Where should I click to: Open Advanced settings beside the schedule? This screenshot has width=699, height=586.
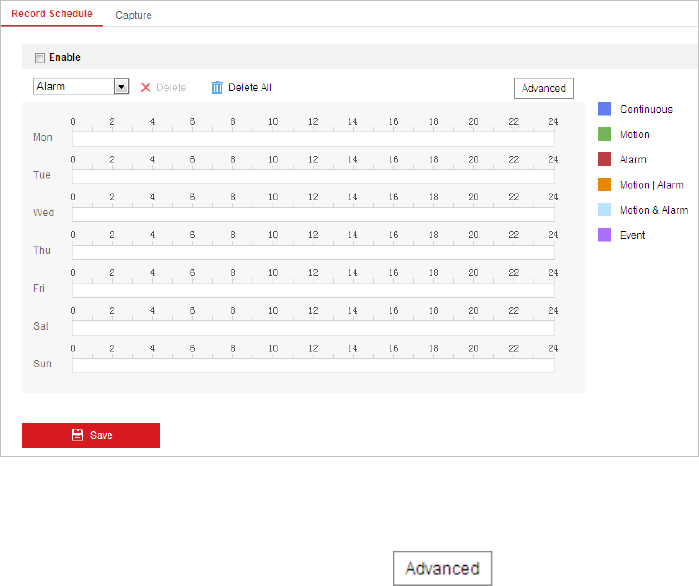click(x=544, y=88)
